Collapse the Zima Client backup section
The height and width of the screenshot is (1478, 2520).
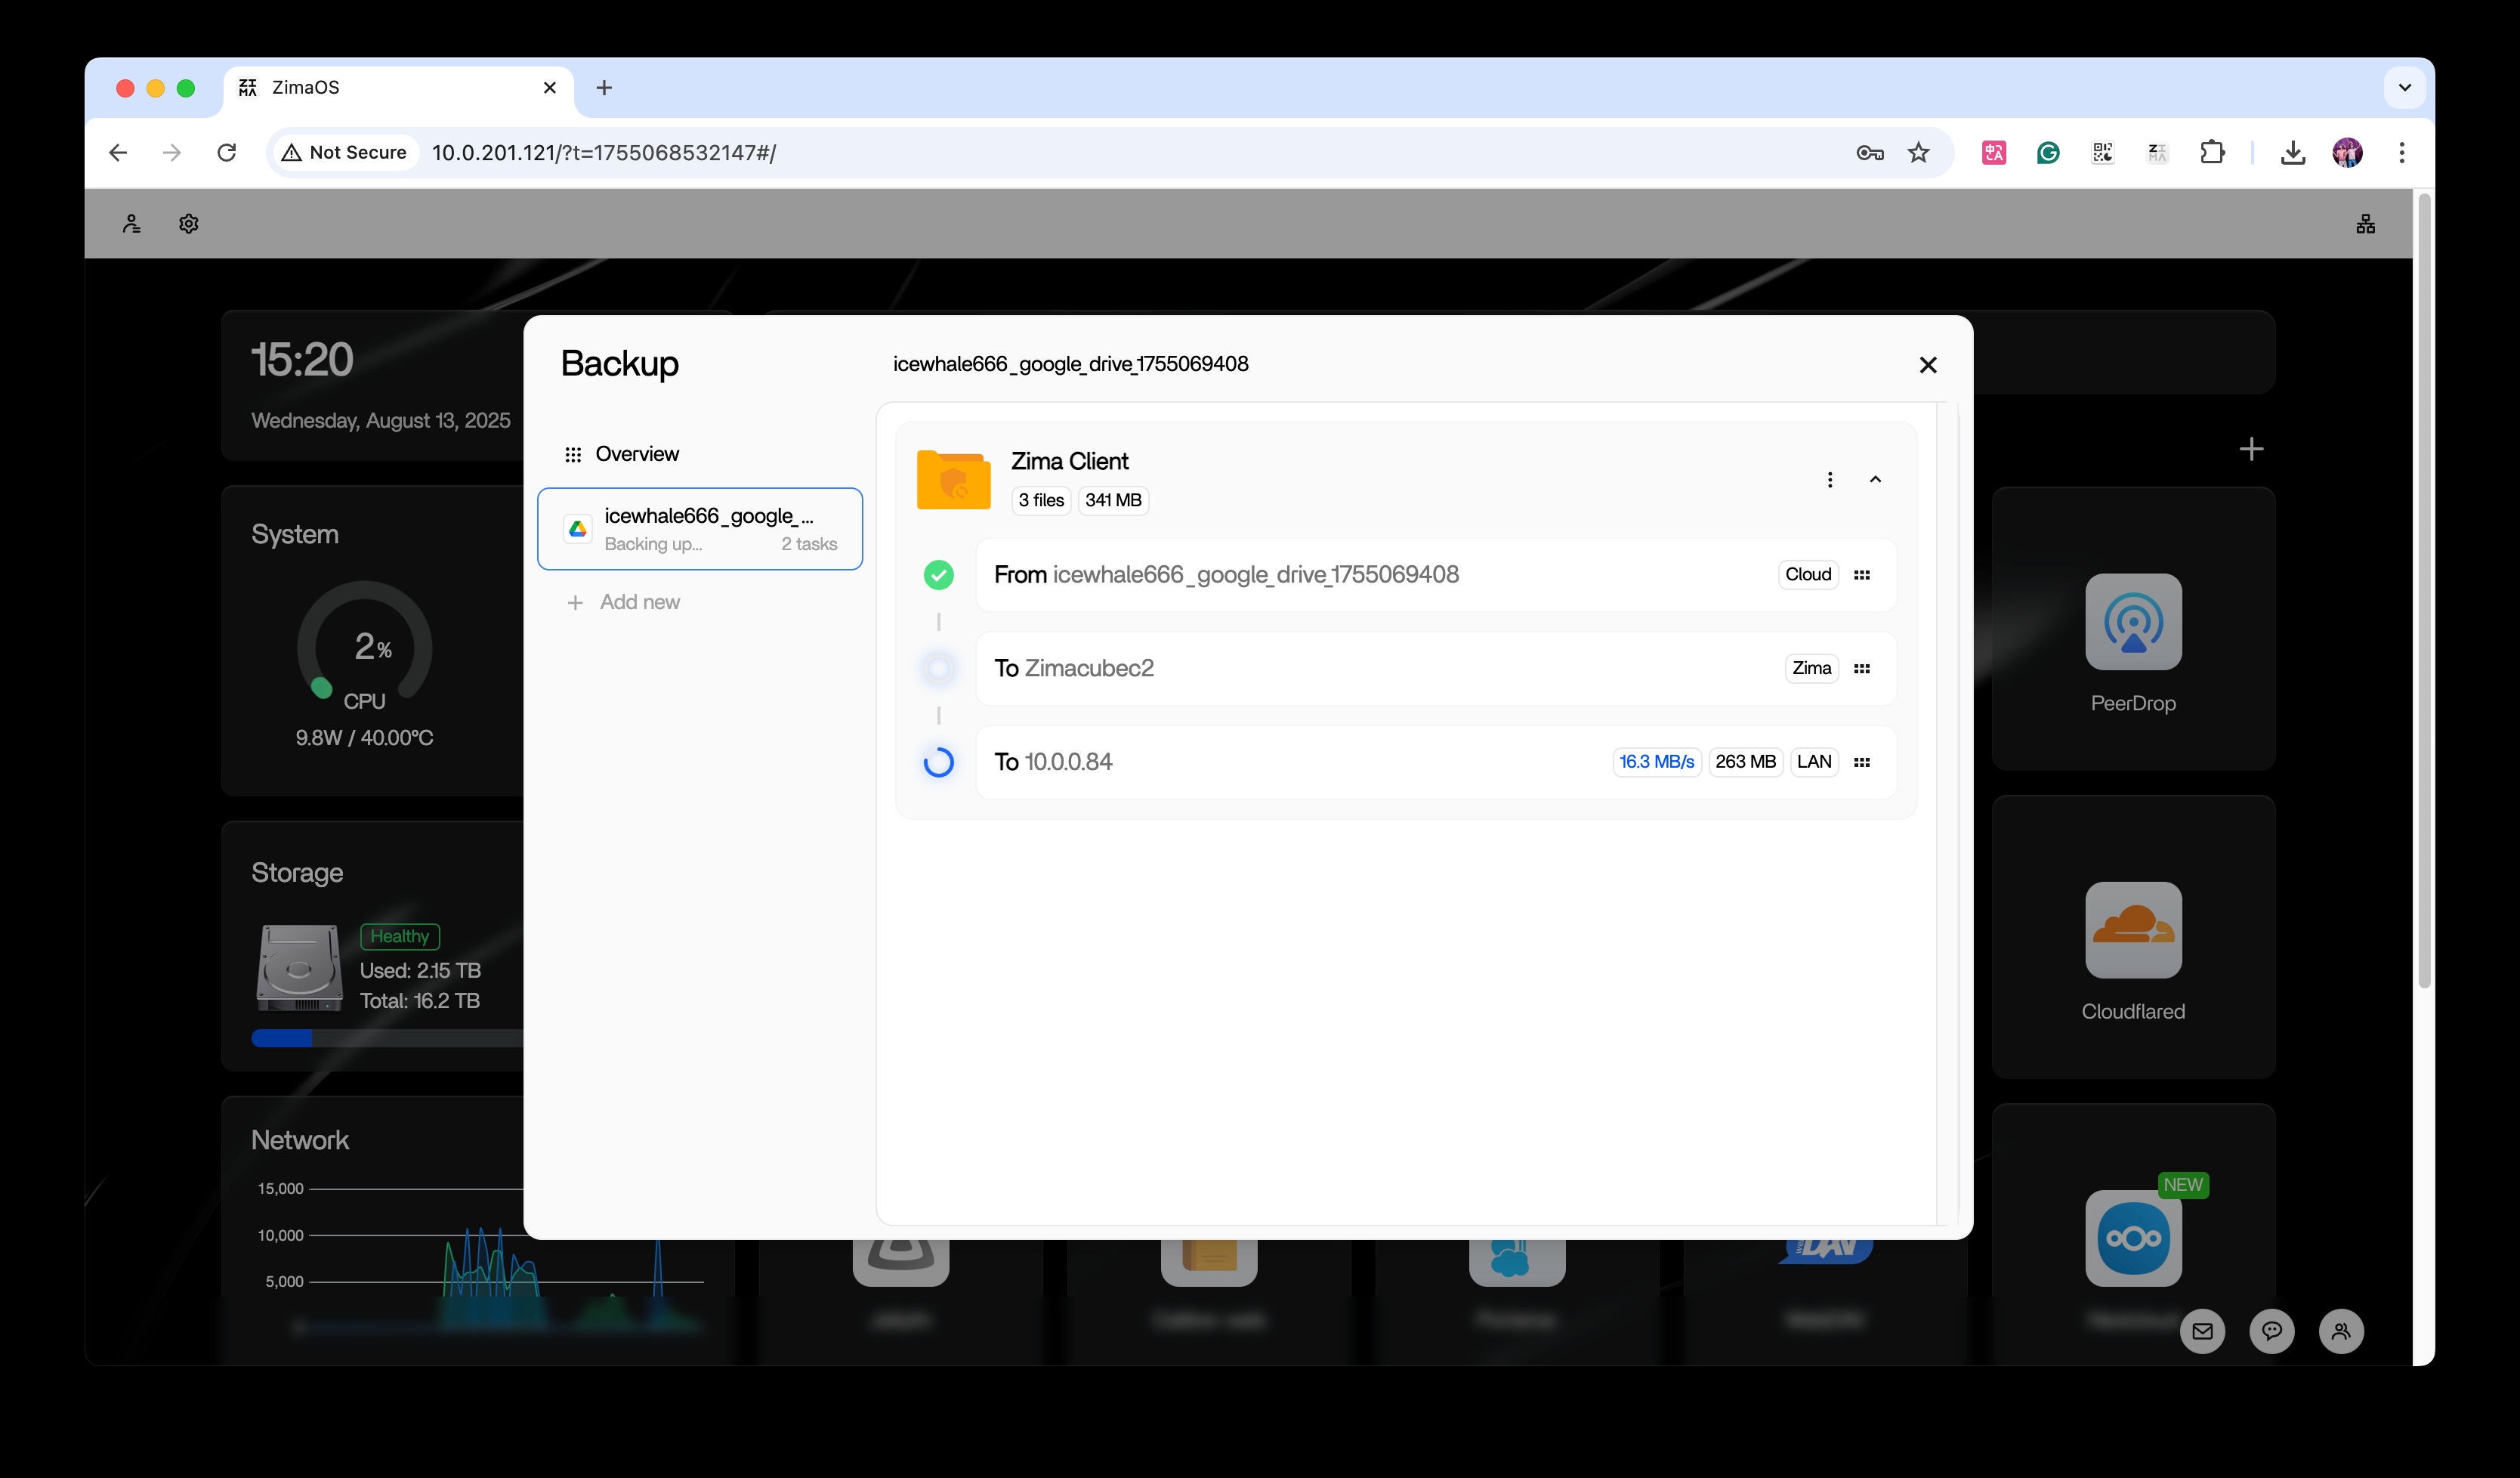pos(1875,480)
